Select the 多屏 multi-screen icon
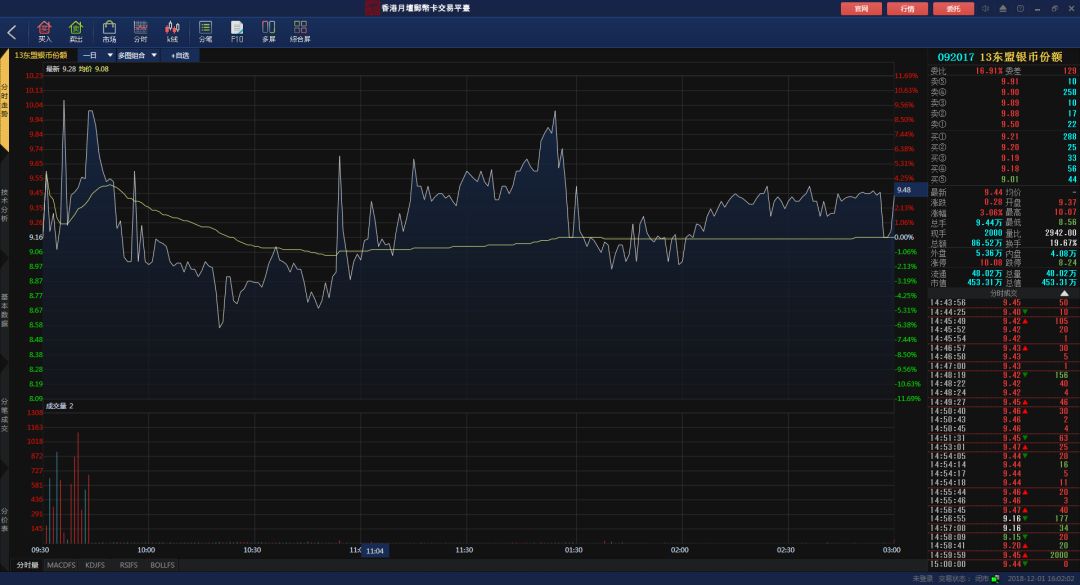Viewport: 1080px width, 585px height. (x=269, y=32)
